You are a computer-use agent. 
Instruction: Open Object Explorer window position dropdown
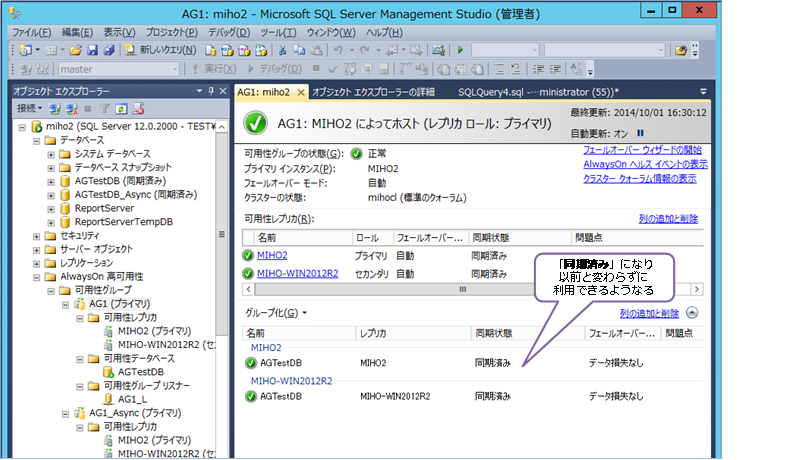pyautogui.click(x=199, y=91)
